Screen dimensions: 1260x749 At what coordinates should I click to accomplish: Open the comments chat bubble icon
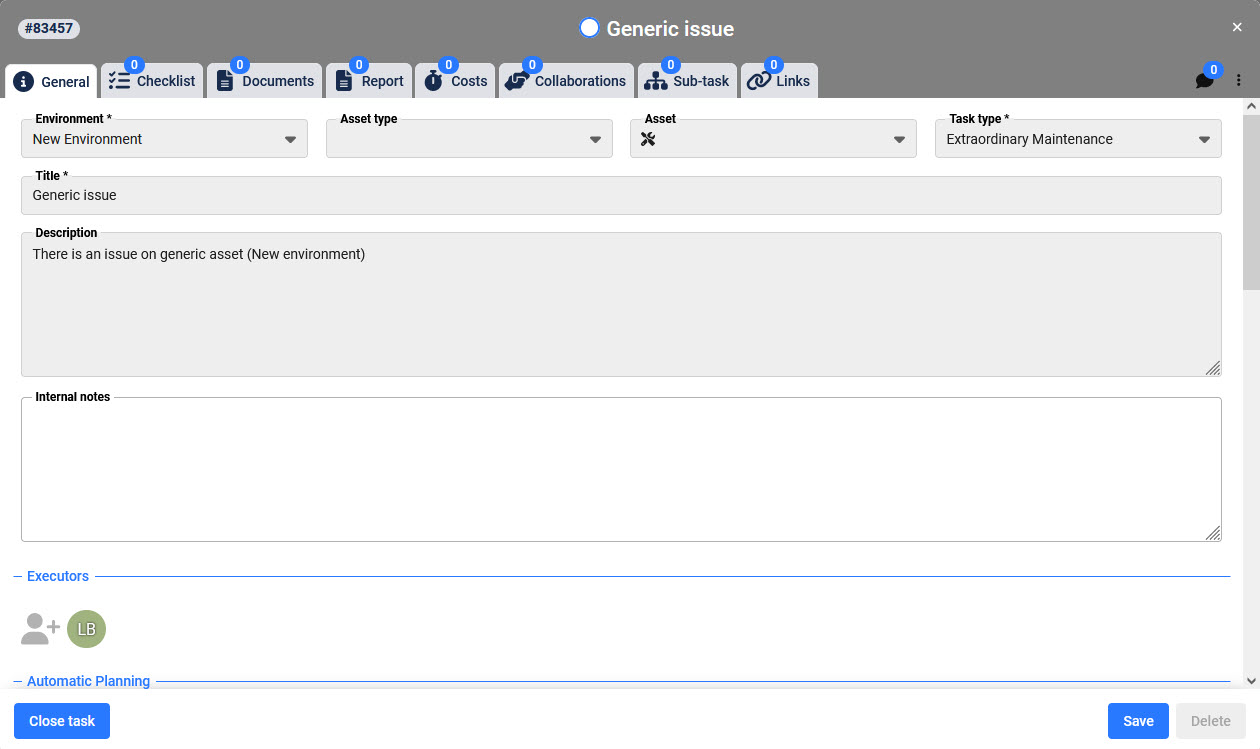click(x=1205, y=81)
